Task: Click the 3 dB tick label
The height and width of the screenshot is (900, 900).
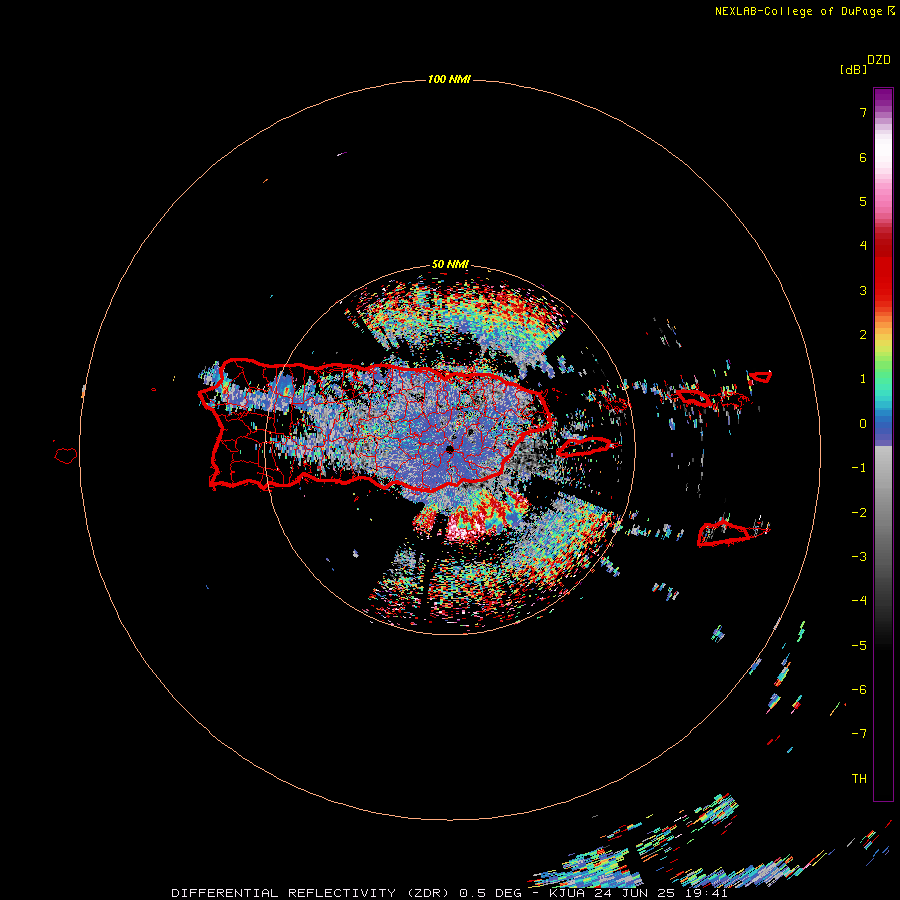Action: 863,290
